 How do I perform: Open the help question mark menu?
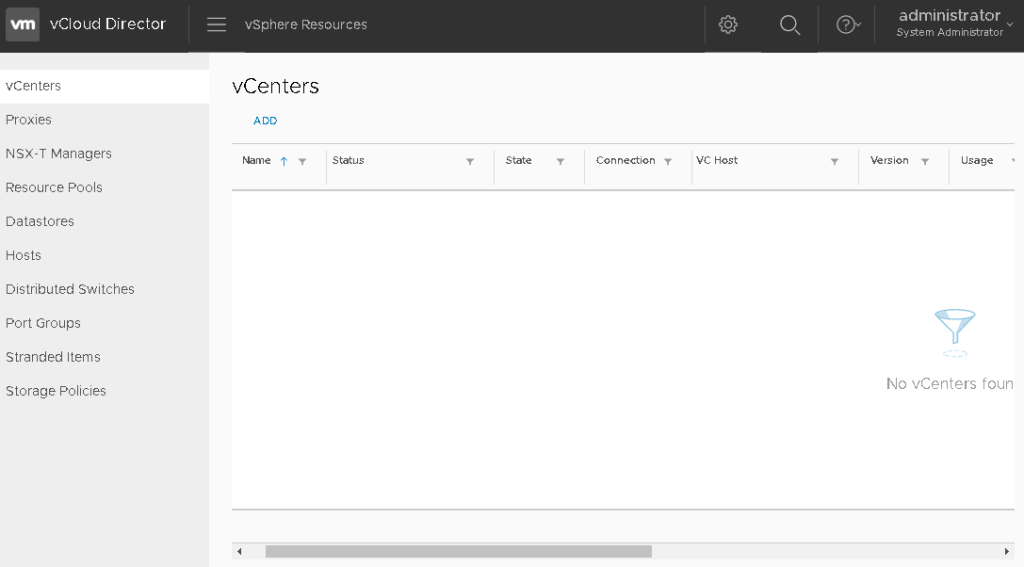pos(847,25)
